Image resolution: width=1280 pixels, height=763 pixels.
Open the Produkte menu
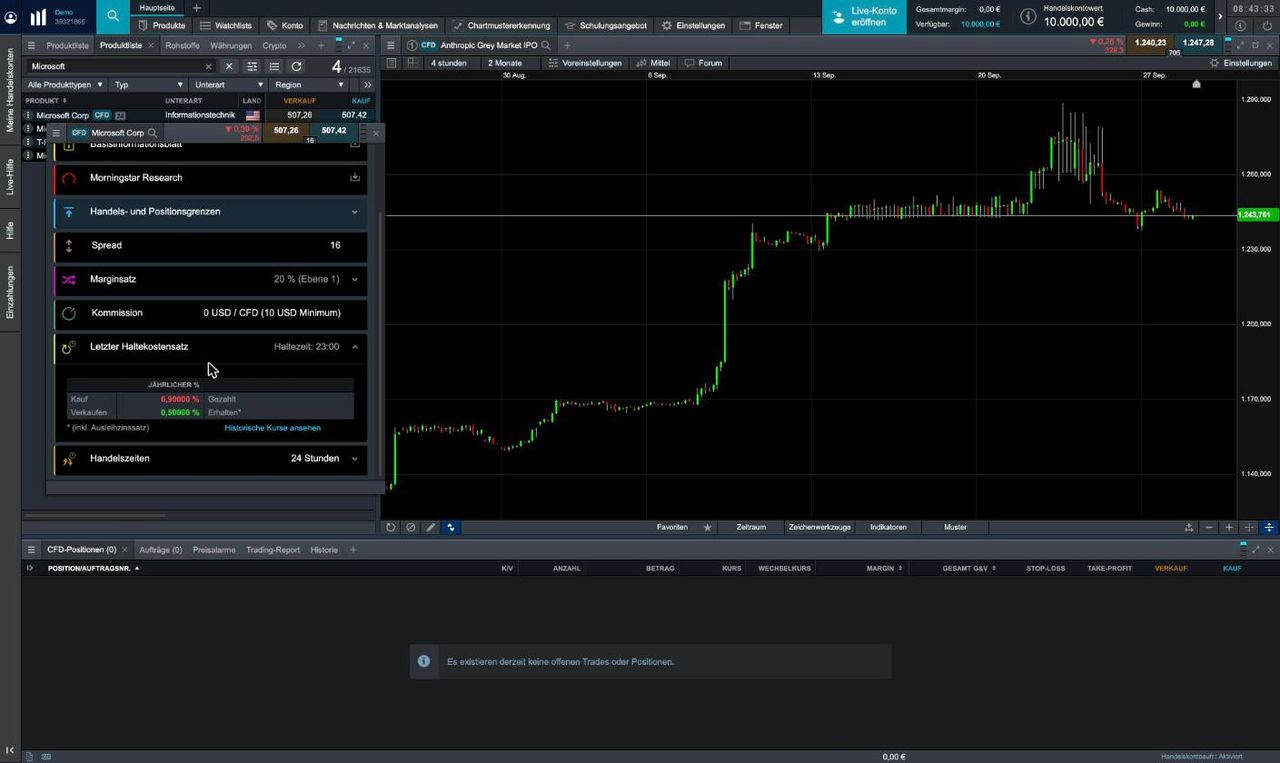click(161, 25)
